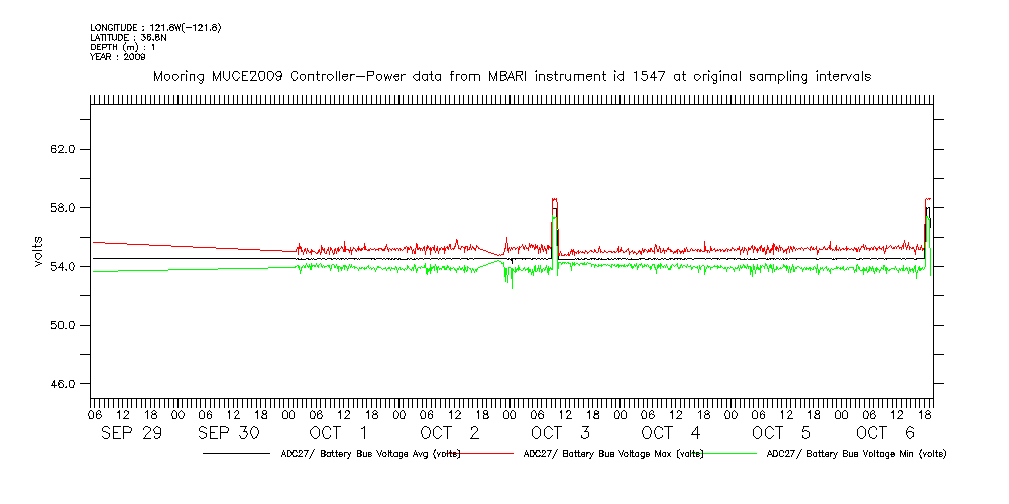Select the OCT 6 date label
The width and height of the screenshot is (1009, 504).
pos(885,433)
